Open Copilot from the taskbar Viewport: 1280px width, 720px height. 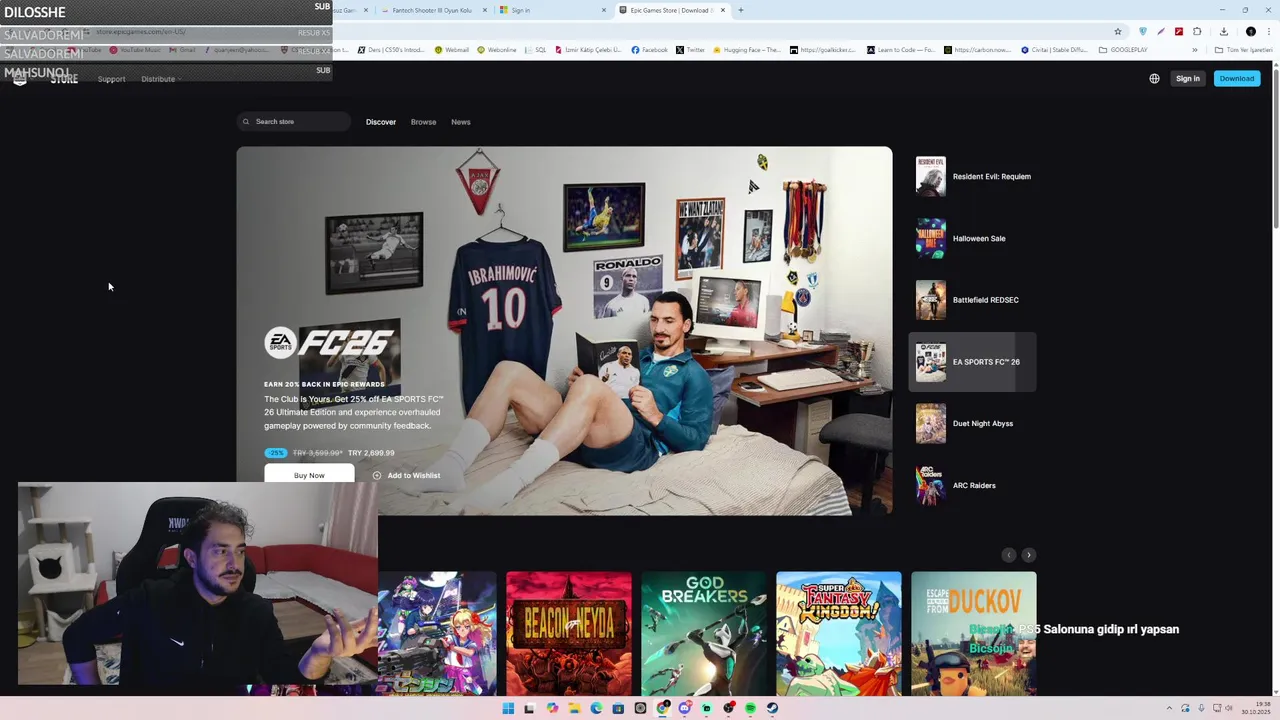(552, 708)
